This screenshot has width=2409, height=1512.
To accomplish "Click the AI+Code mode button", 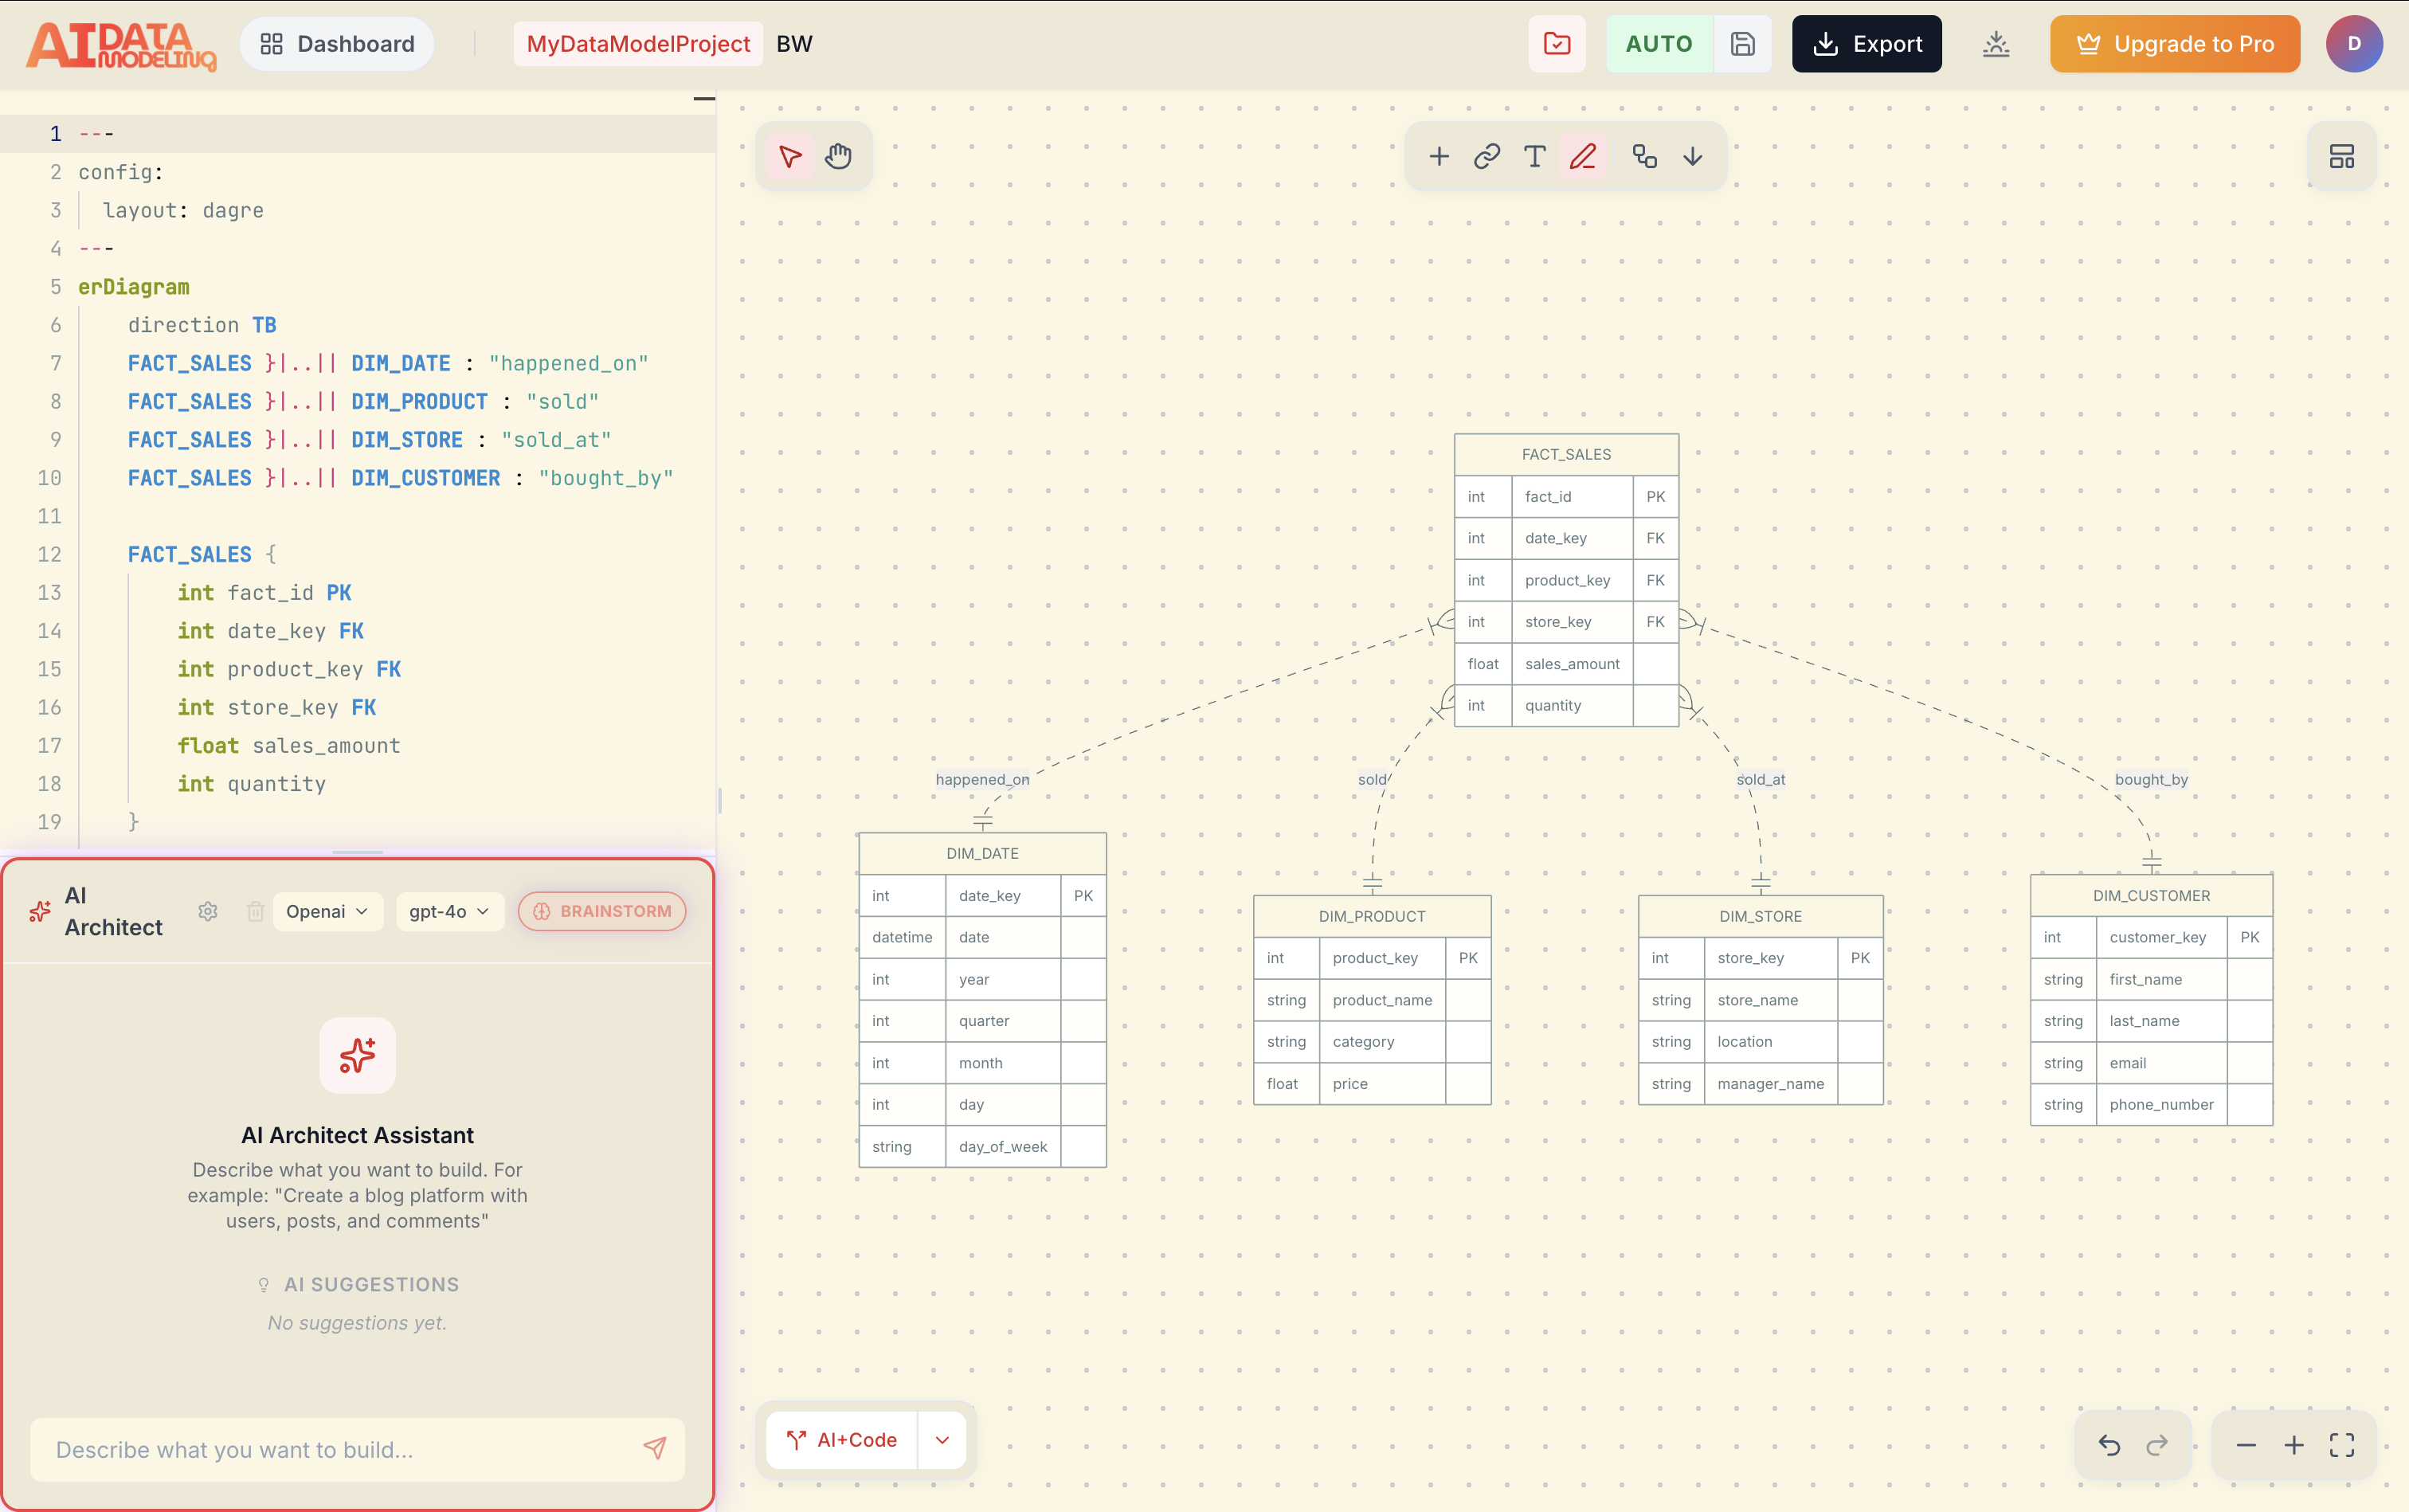I will pos(842,1440).
